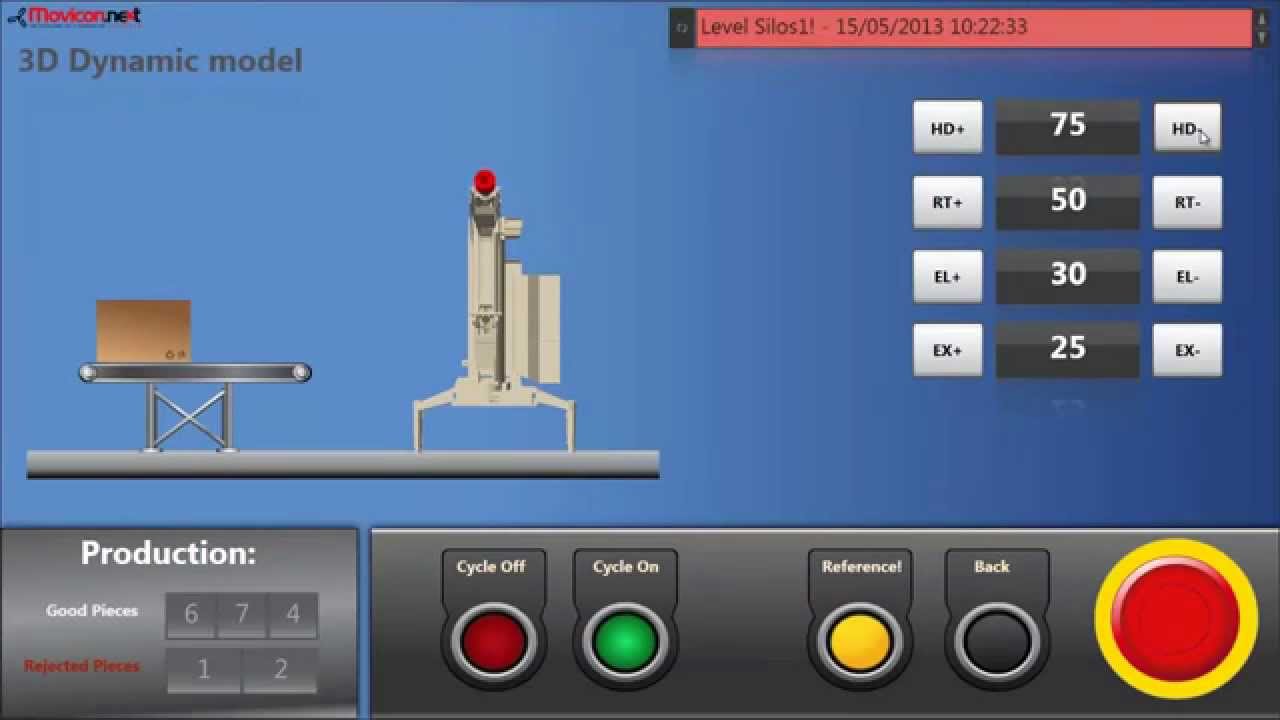Click the EL+ elevation button
Viewport: 1280px width, 720px height.
pos(947,277)
